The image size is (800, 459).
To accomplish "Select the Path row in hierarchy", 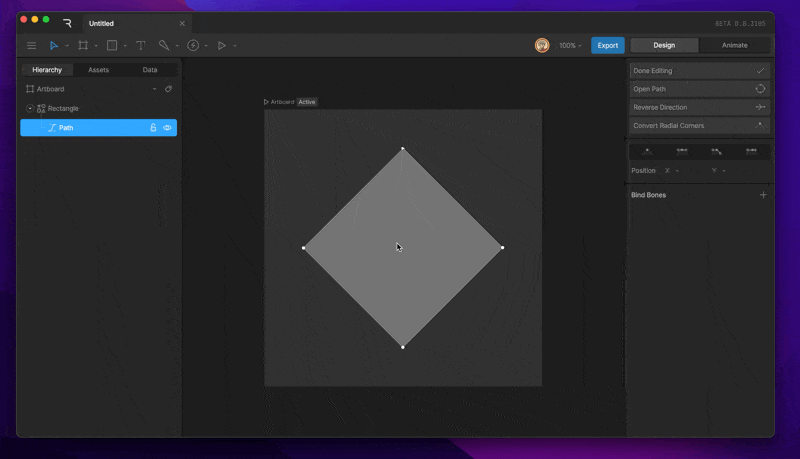I will click(x=98, y=128).
